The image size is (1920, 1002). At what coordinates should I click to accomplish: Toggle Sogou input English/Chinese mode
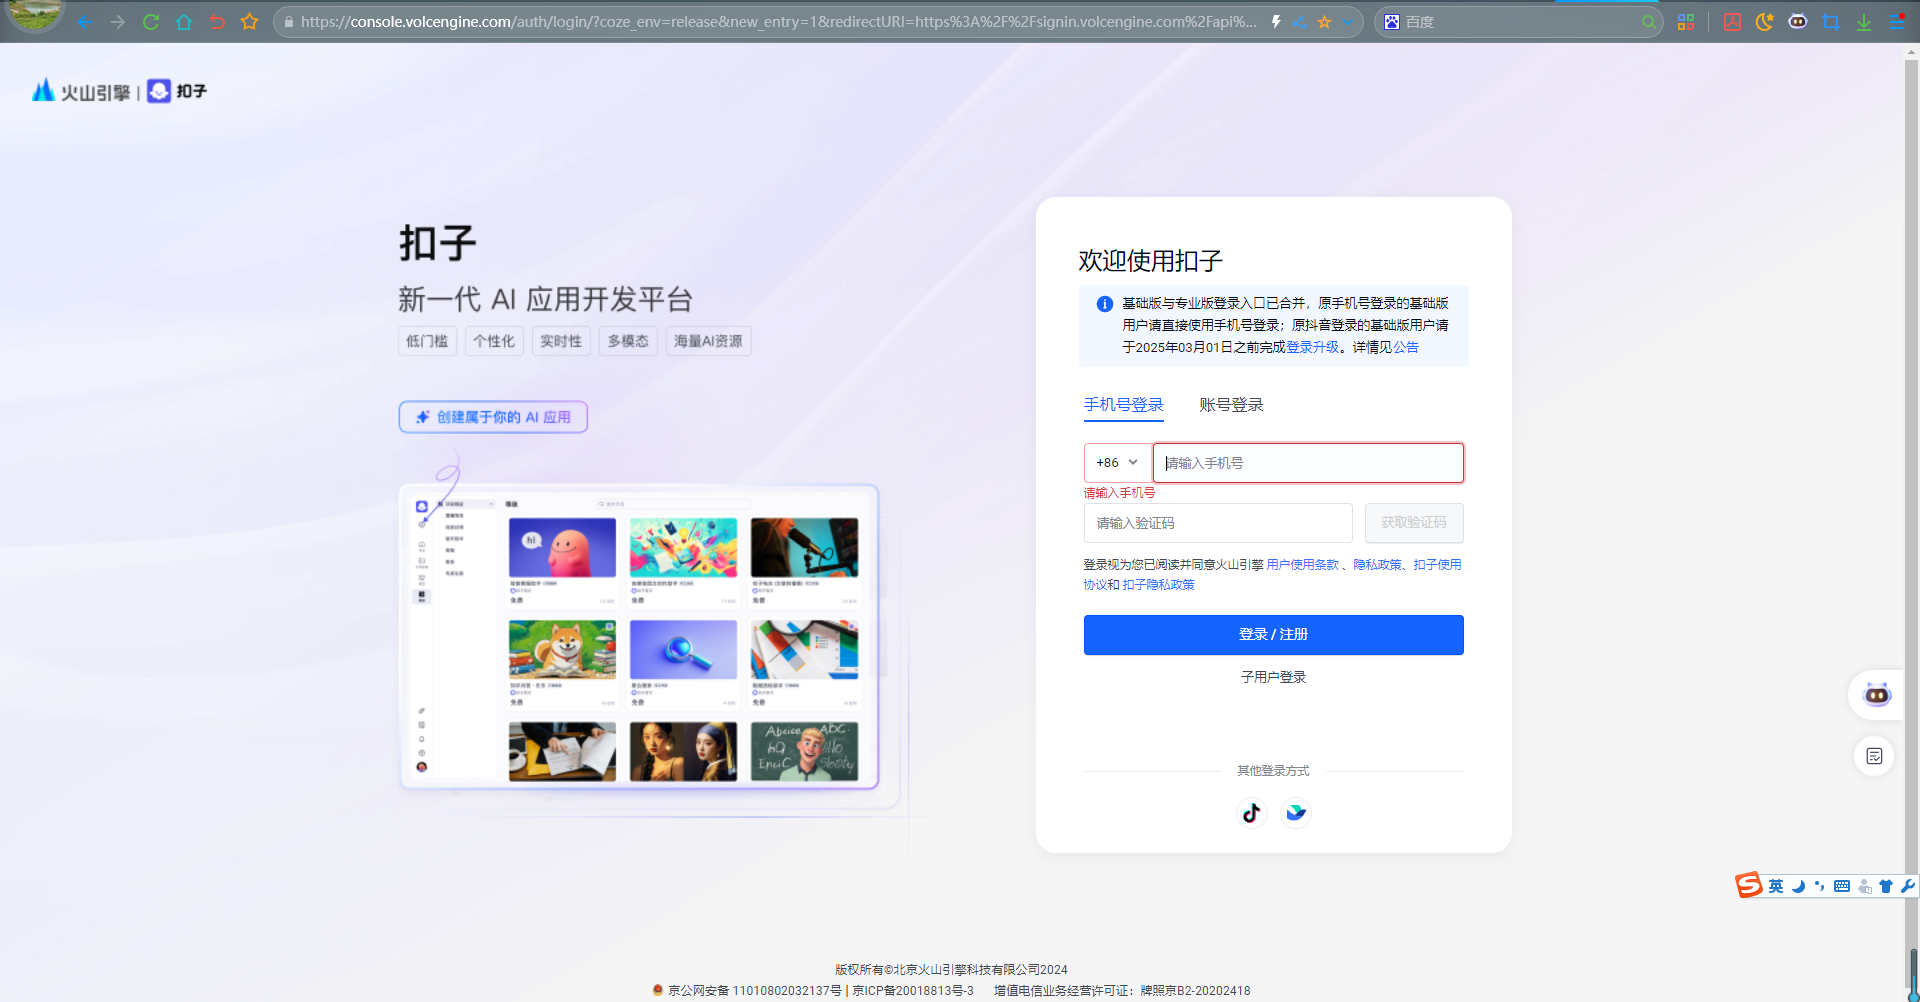1775,886
